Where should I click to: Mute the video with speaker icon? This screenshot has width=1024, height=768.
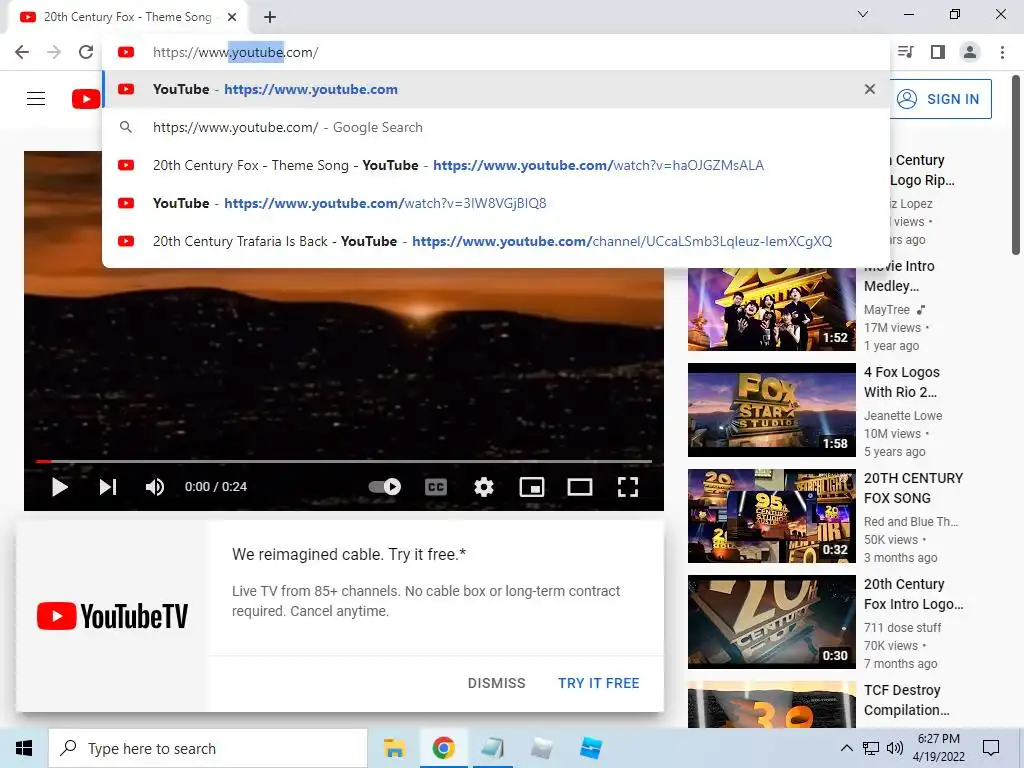[x=155, y=487]
